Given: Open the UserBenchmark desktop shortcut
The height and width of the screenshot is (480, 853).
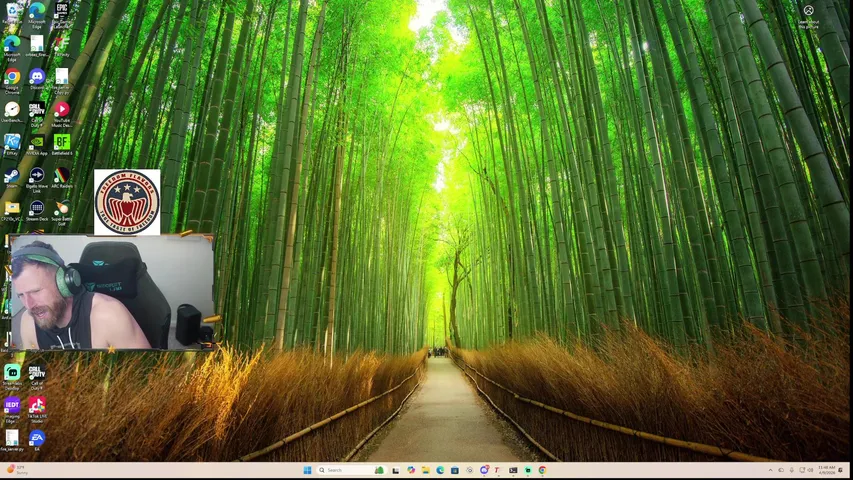Looking at the screenshot, I should pos(12,113).
